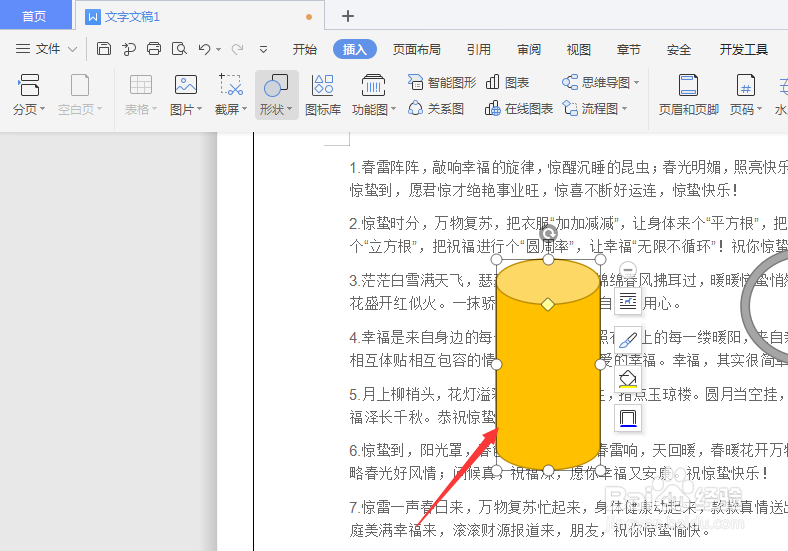
Task: Insert a 智能图形 smart graphic
Action: (x=442, y=82)
